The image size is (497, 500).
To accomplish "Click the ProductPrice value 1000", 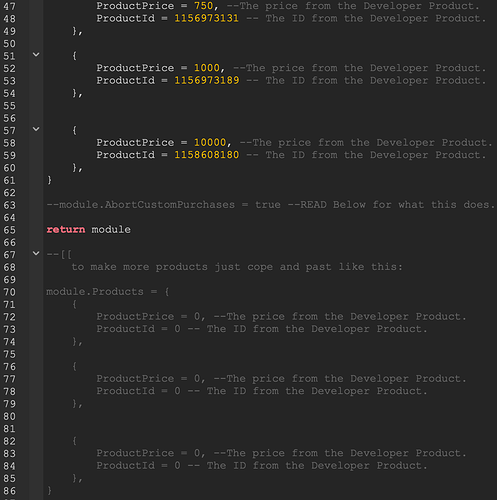I will [x=207, y=68].
